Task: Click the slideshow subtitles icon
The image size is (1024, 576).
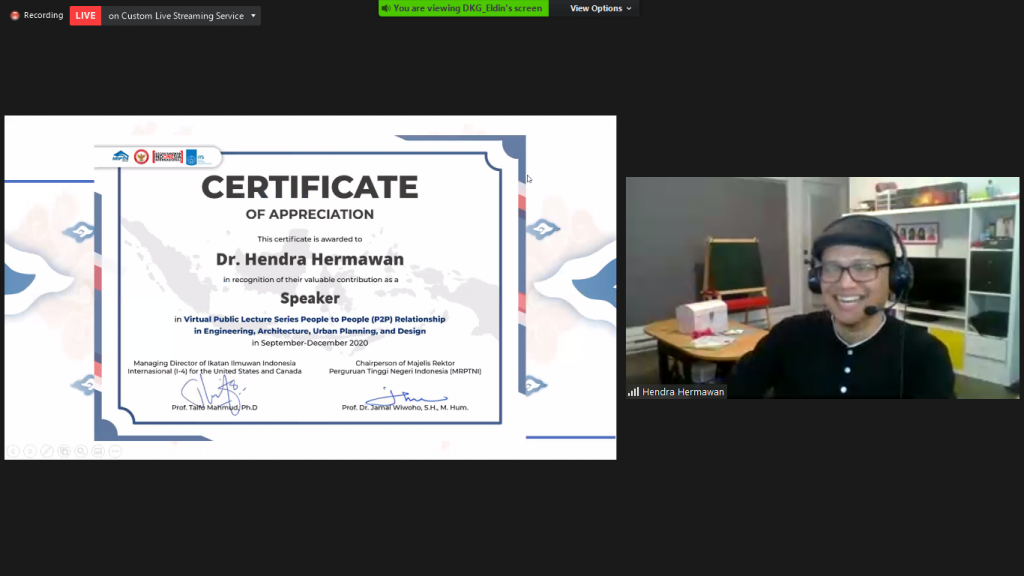Action: (98, 451)
